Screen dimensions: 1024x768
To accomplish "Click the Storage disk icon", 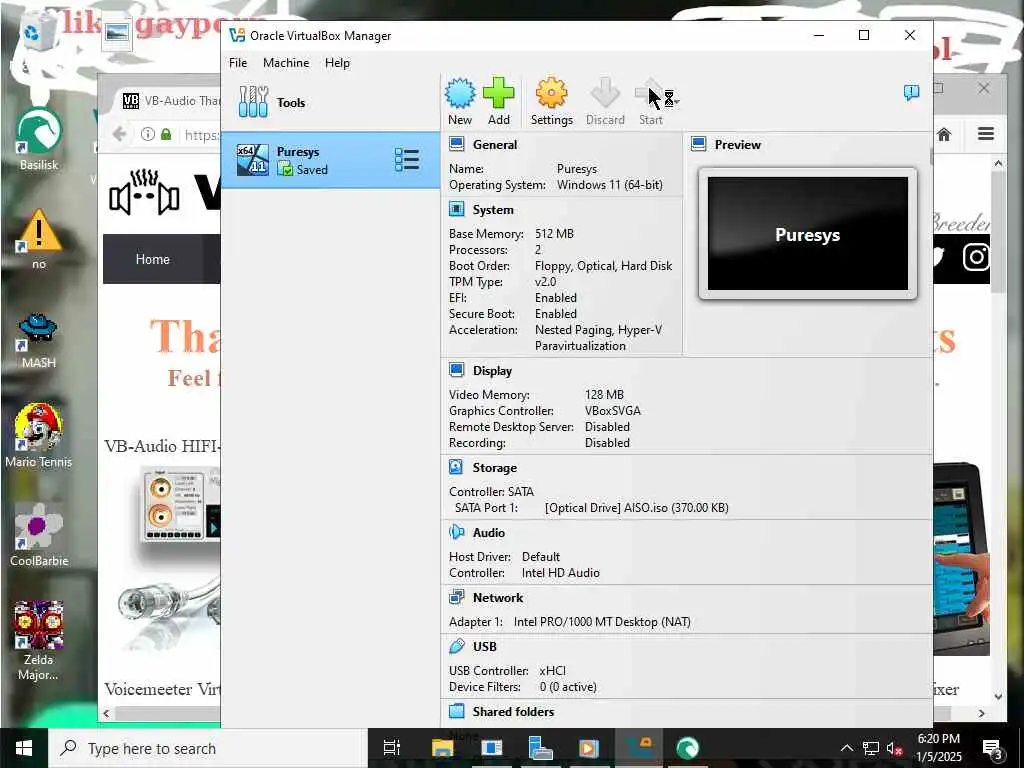I will point(456,468).
